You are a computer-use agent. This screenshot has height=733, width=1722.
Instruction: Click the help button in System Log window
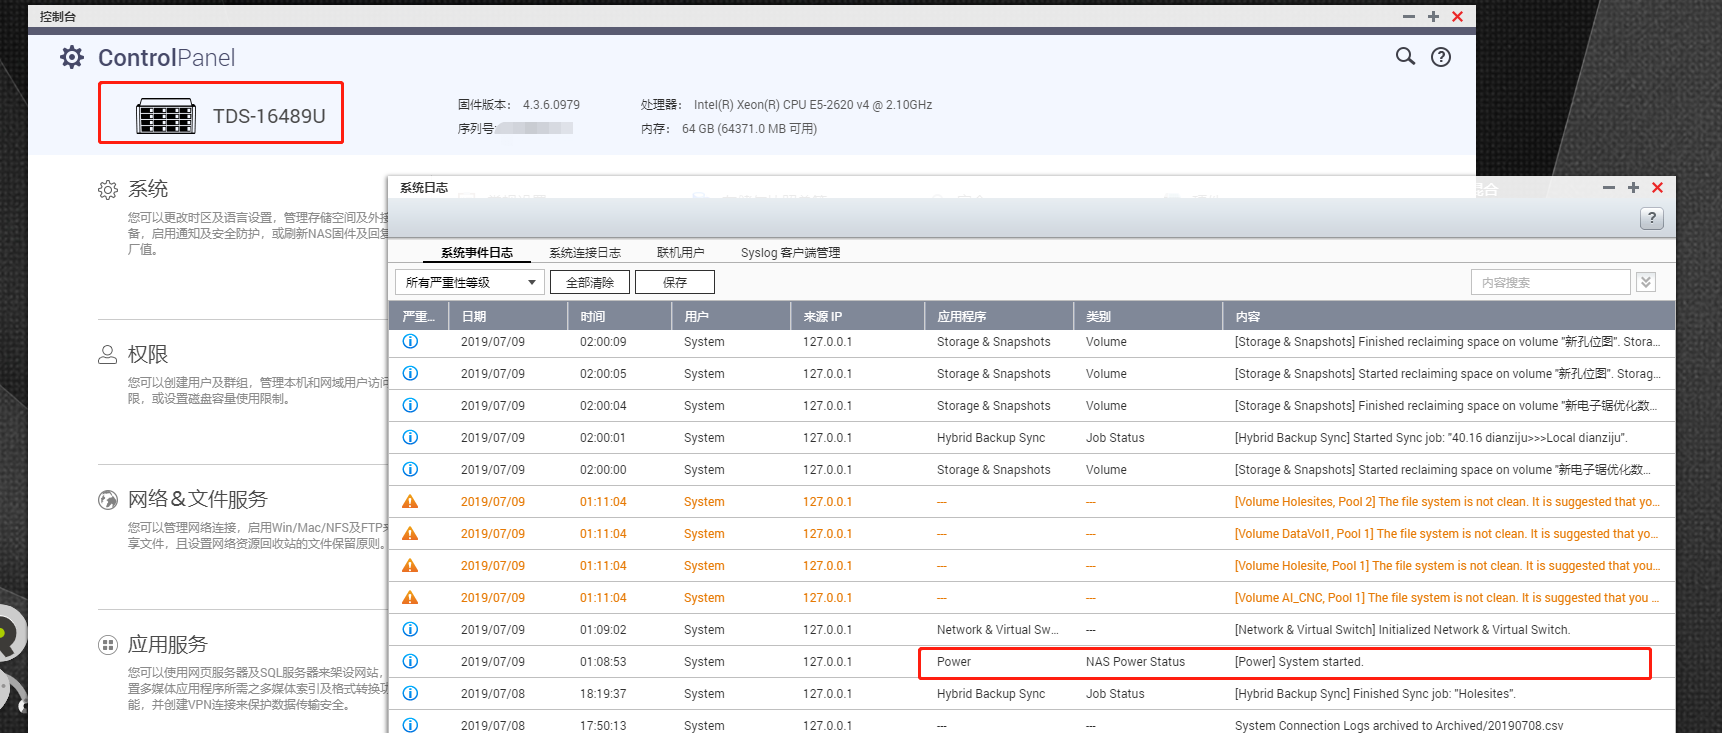[x=1652, y=218]
